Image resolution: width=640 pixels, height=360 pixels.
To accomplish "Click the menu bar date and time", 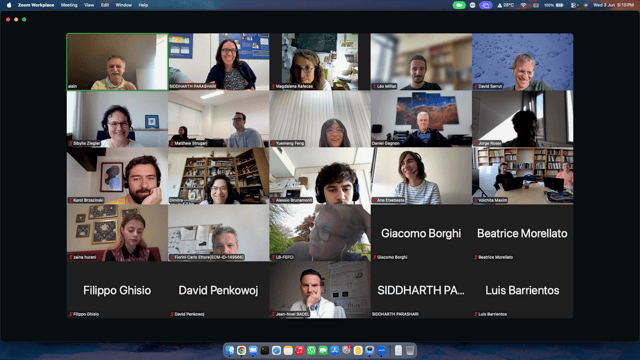I will 613,5.
